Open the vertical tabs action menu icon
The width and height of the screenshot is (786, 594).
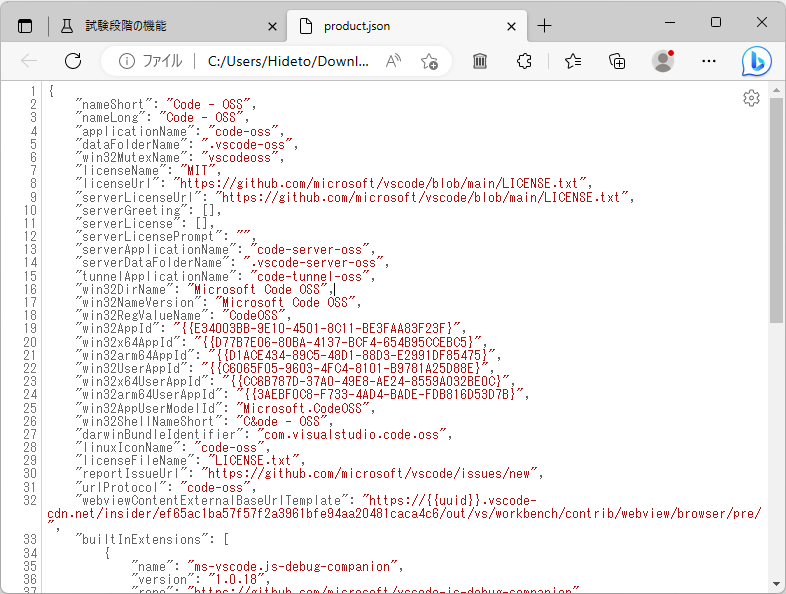tap(25, 26)
